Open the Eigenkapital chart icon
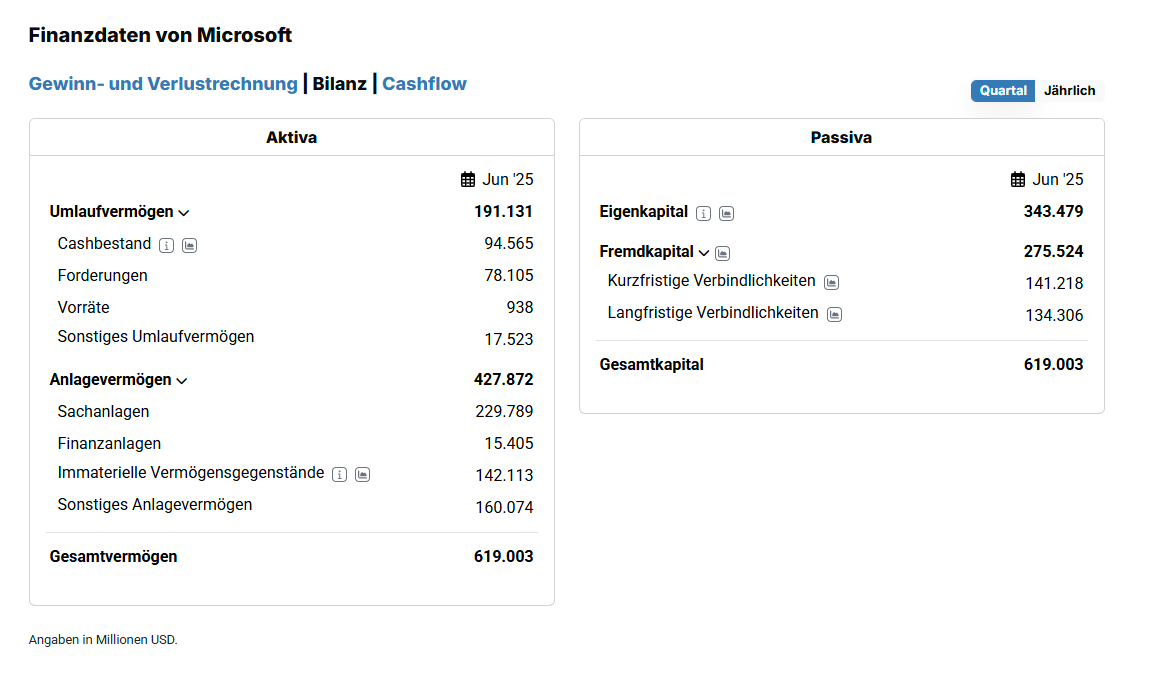Screen dimensions: 1154x673 (726, 213)
